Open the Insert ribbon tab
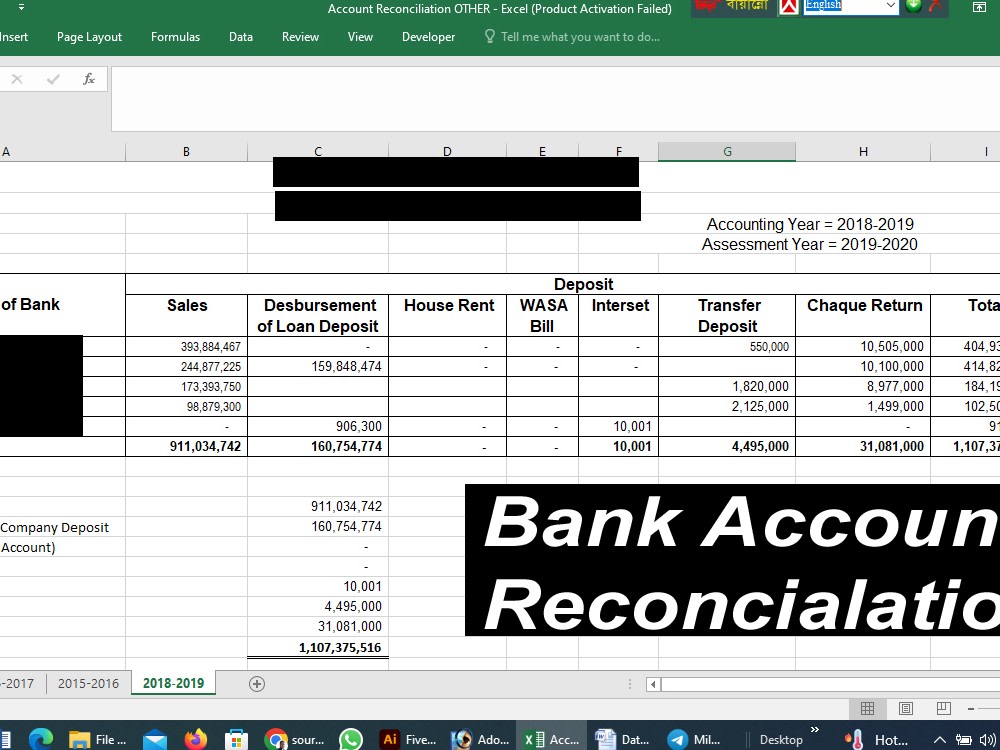The image size is (1000, 750). click(13, 37)
